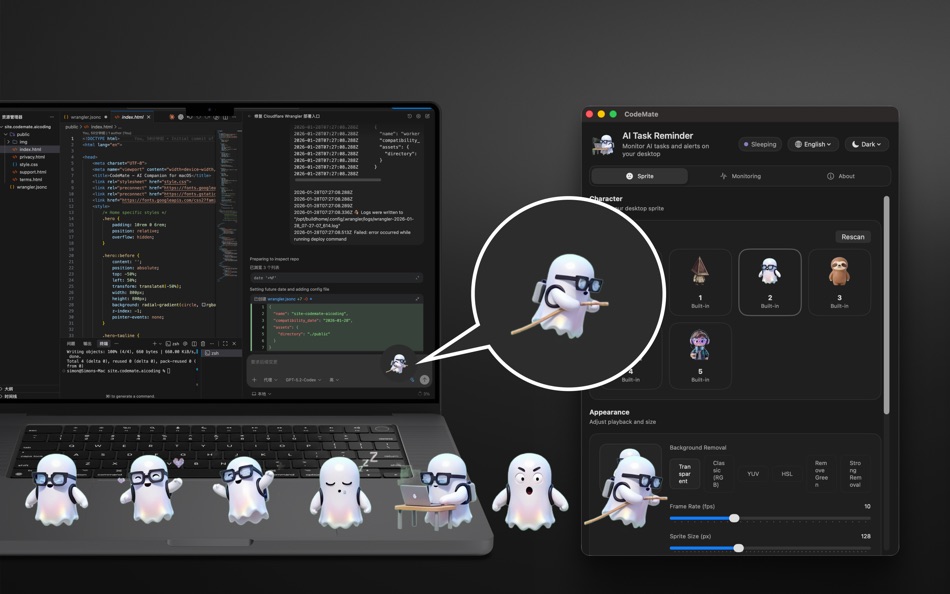Screen dimensions: 950x594
Task: Open the English language dropdown
Action: (813, 144)
